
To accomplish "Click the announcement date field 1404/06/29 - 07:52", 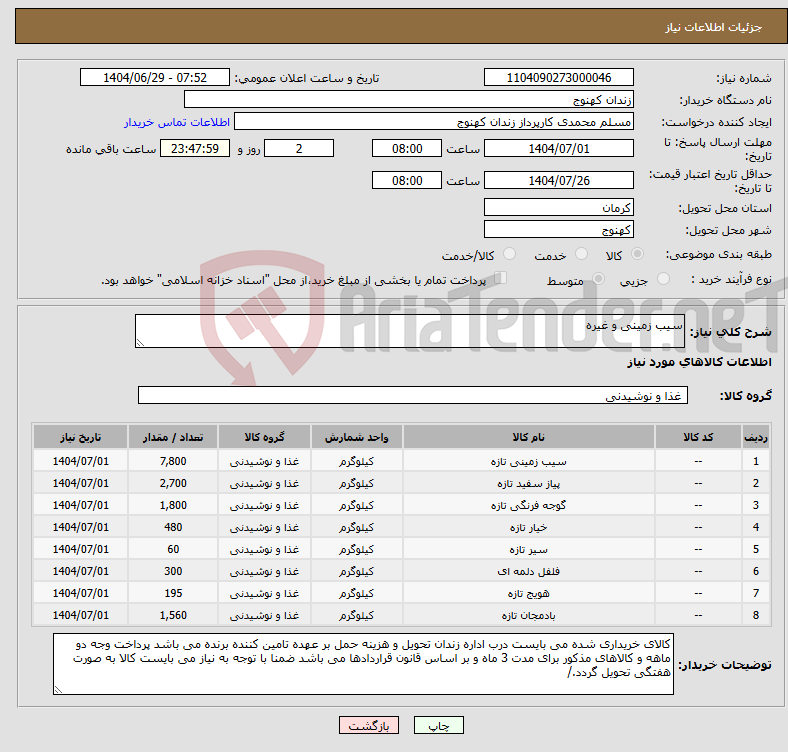I will click(155, 77).
